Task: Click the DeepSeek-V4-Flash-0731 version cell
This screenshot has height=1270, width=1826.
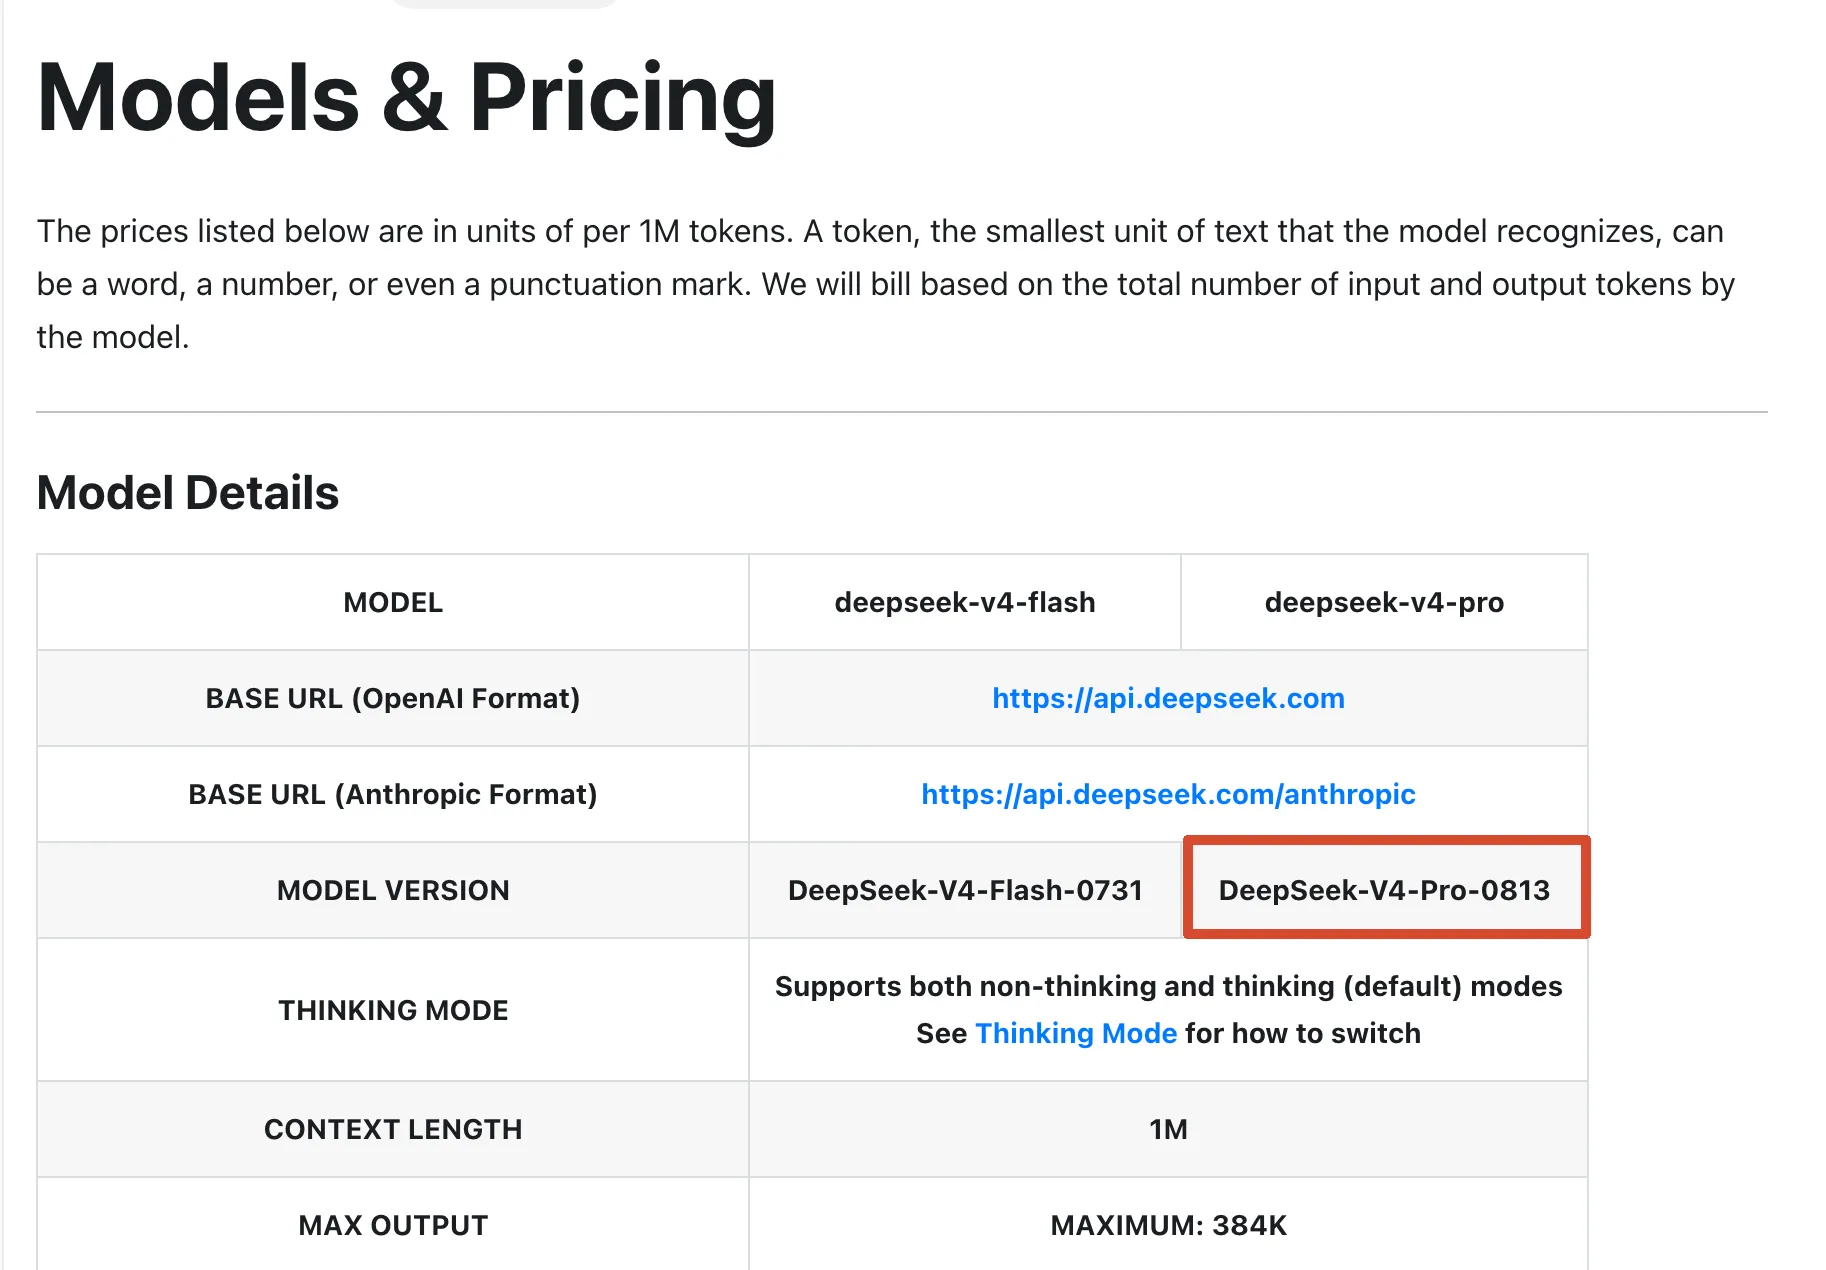Action: (x=965, y=890)
